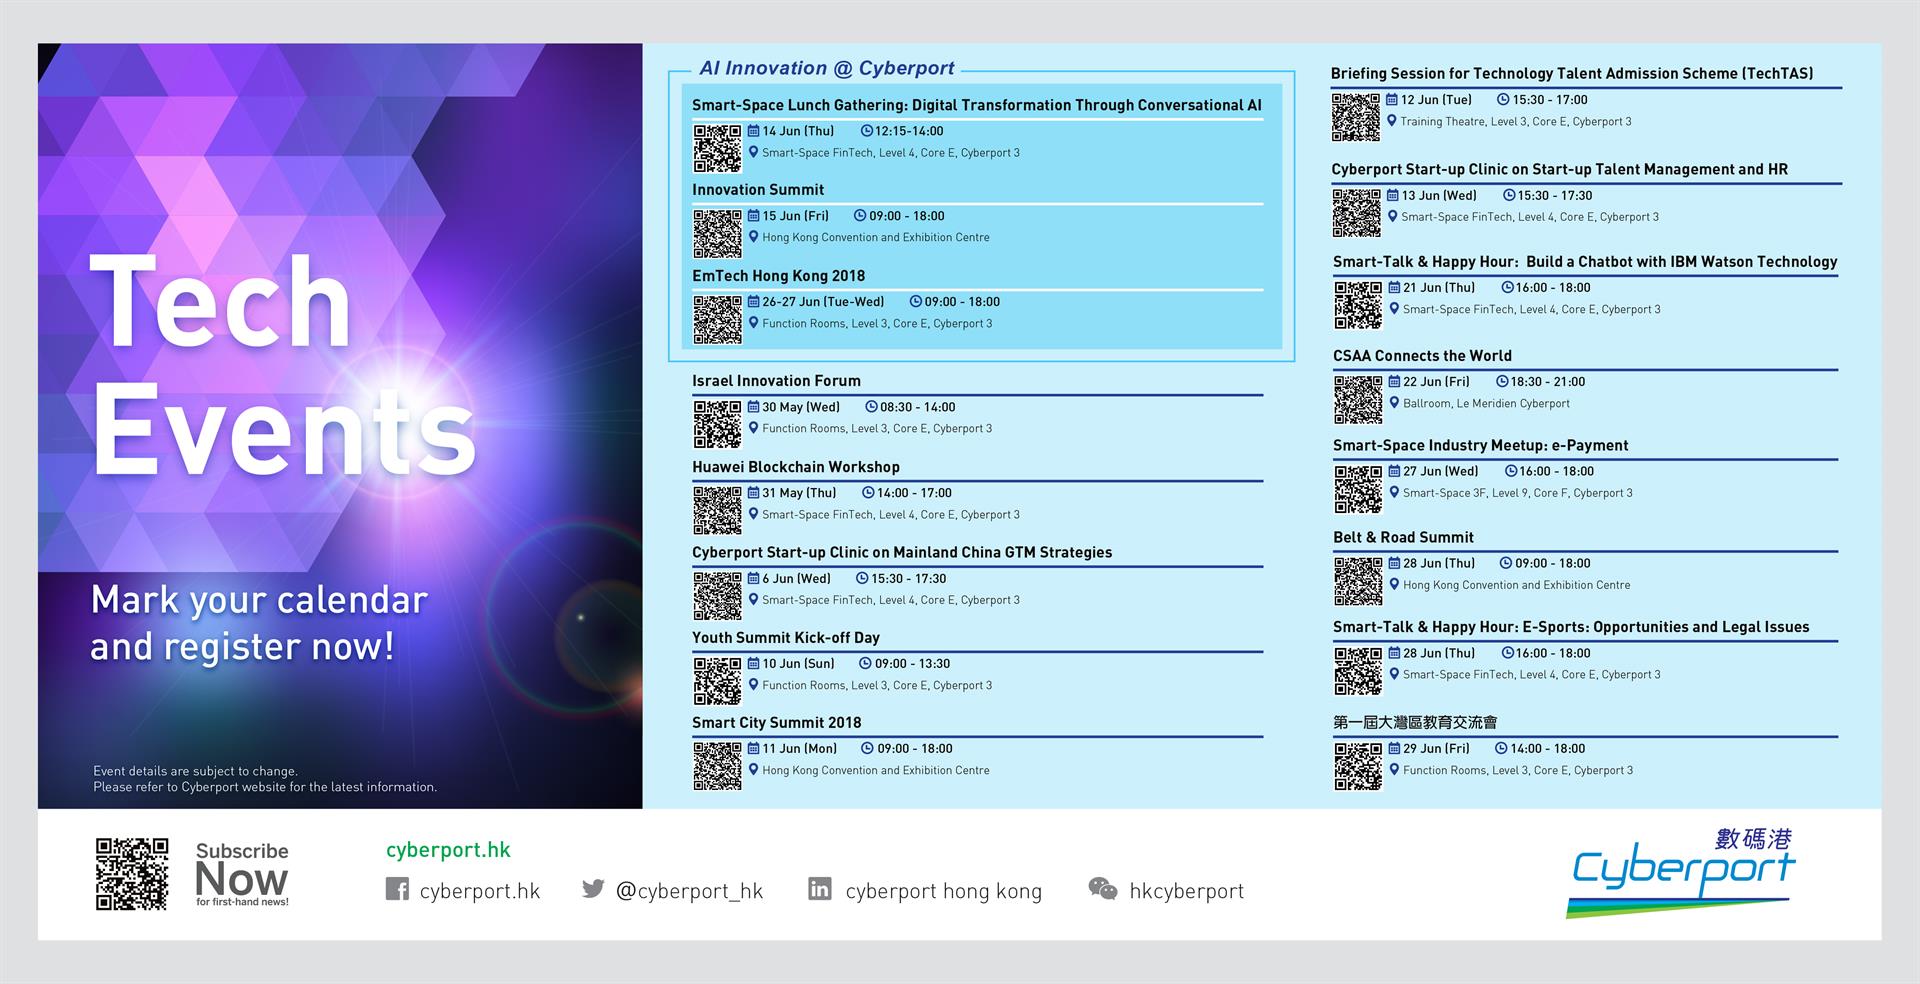
Task: Select Smart City Summit 2018 title
Action: click(x=777, y=723)
